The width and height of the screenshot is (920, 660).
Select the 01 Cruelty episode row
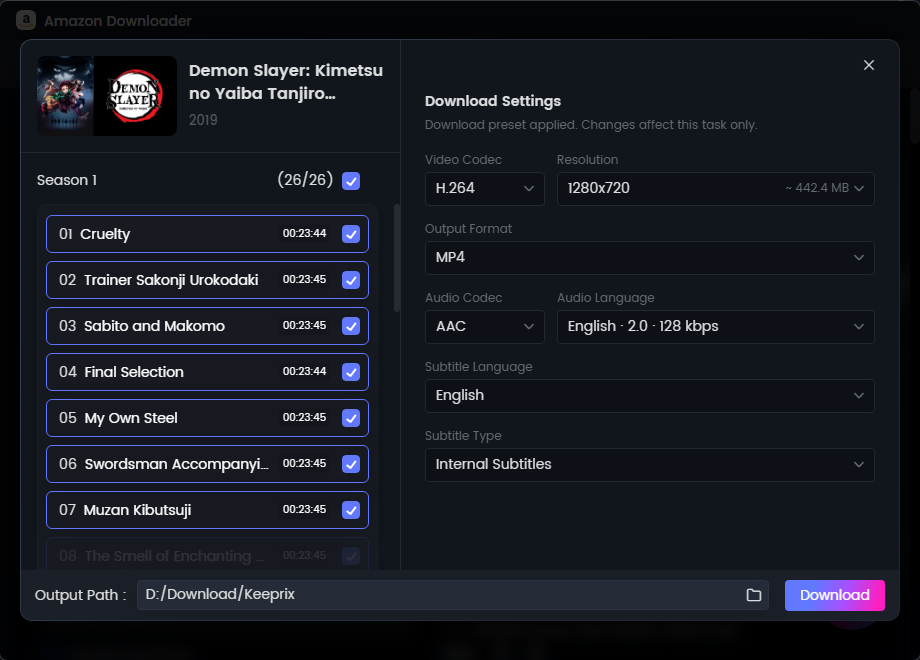[207, 234]
